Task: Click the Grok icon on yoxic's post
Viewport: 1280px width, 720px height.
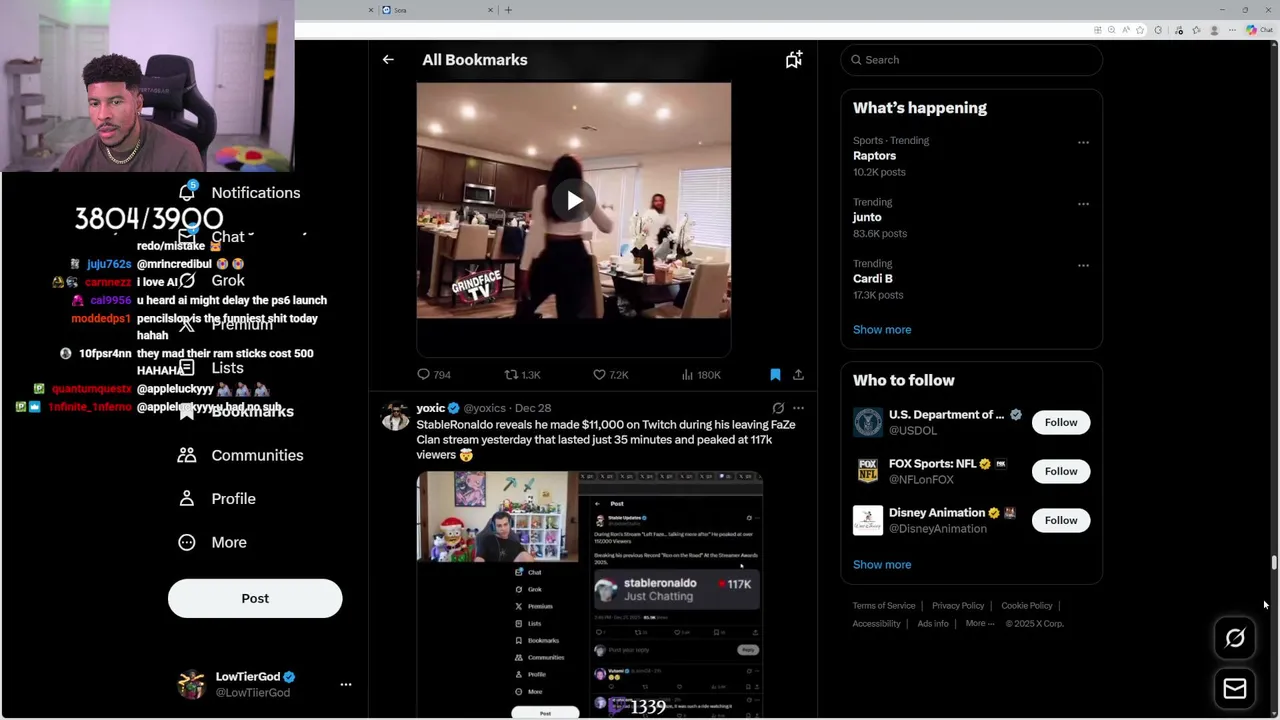Action: (778, 408)
